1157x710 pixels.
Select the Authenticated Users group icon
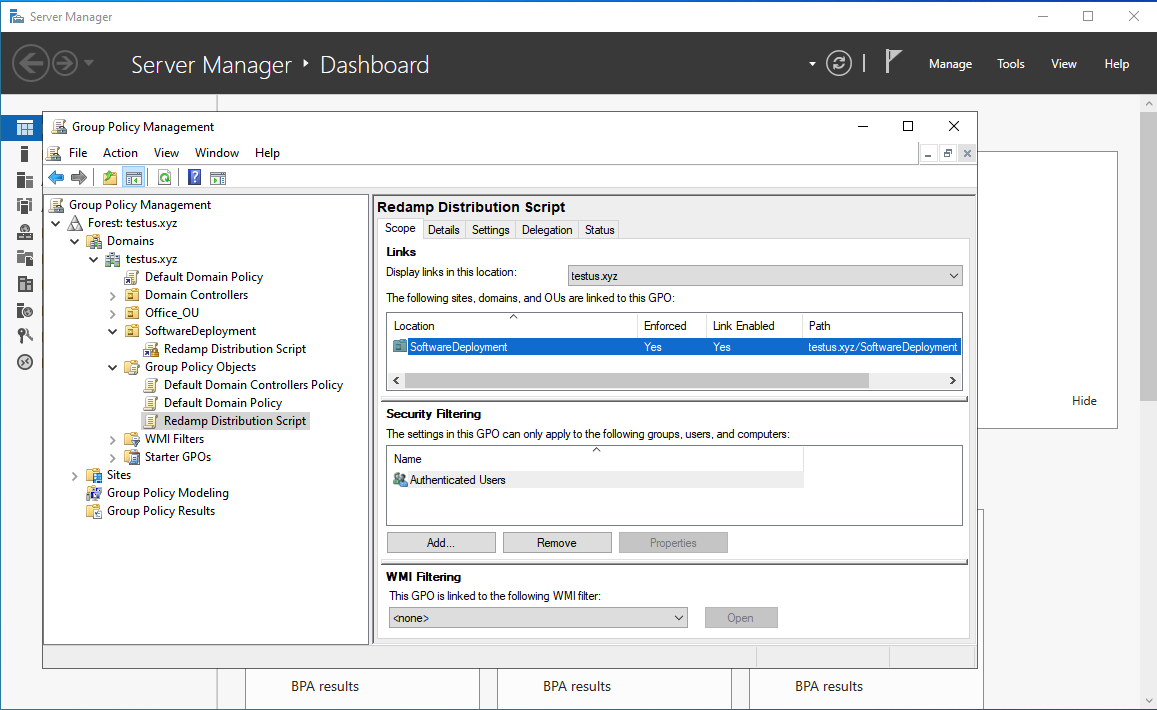coord(400,480)
